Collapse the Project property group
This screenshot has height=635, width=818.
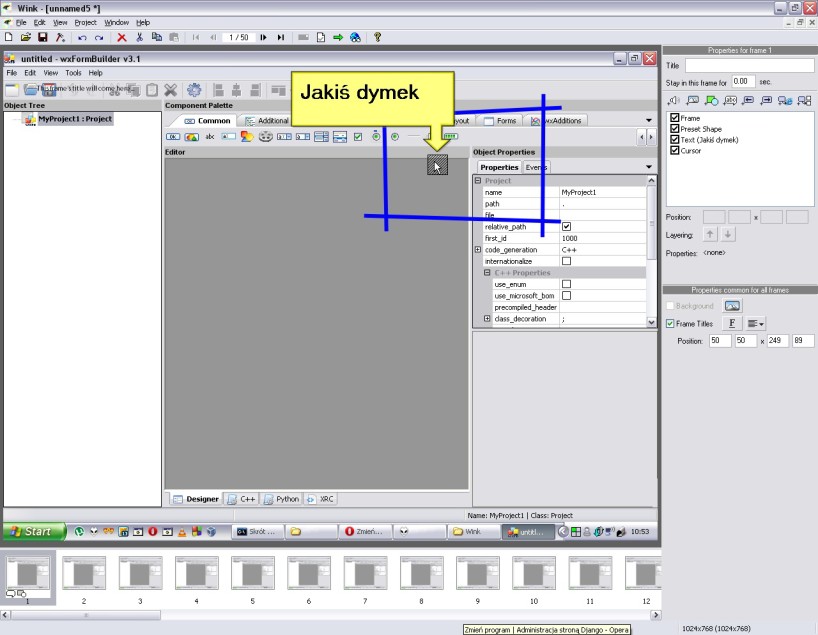[x=478, y=181]
